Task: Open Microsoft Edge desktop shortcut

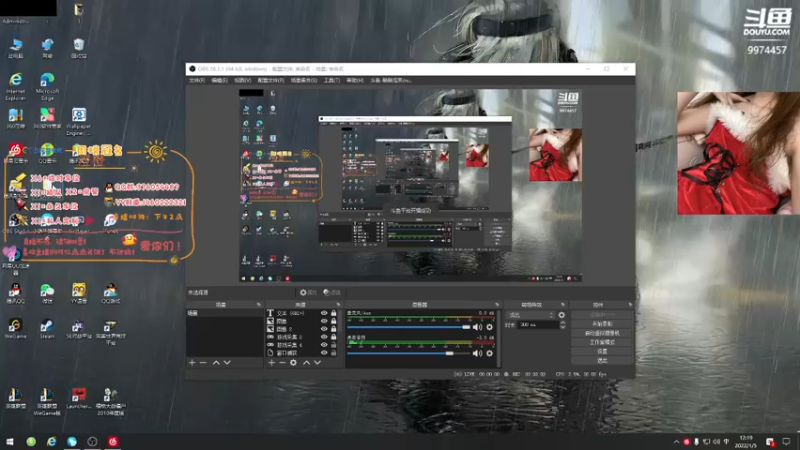Action: click(47, 86)
